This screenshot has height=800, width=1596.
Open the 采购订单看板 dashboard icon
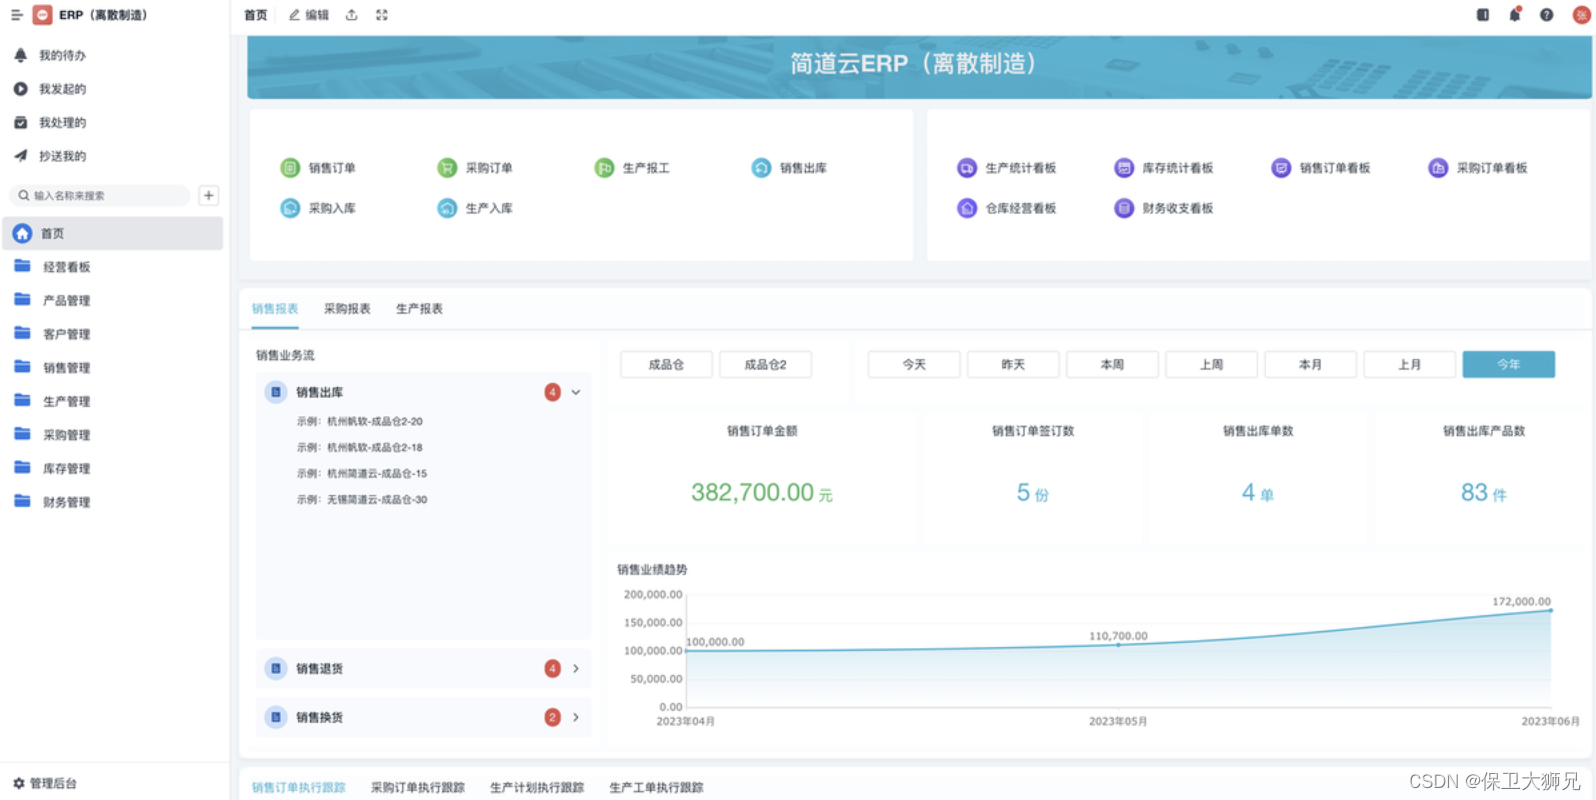pos(1438,168)
